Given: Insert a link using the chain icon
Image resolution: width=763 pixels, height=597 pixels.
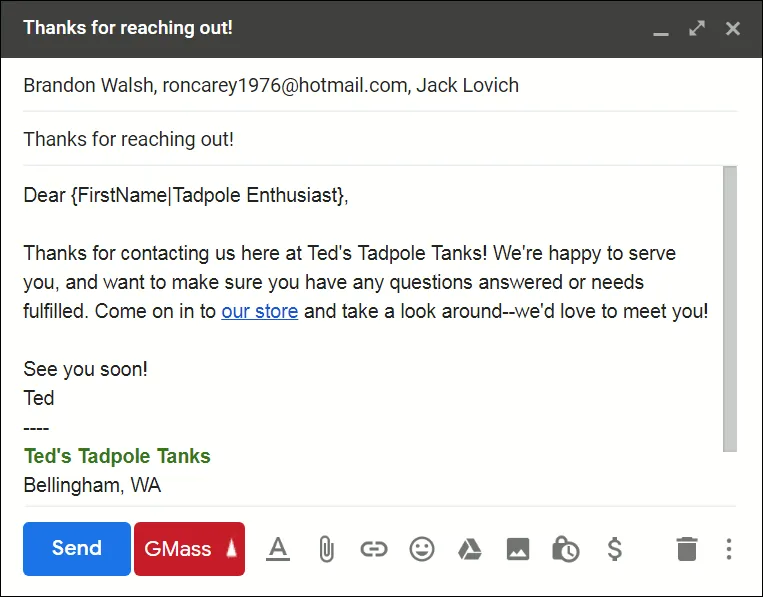Looking at the screenshot, I should pyautogui.click(x=374, y=549).
